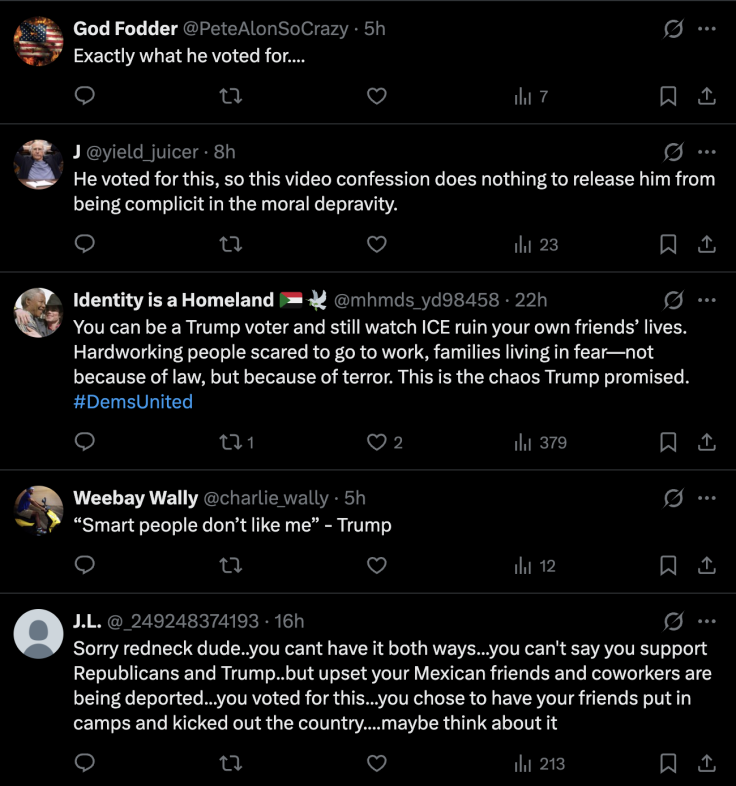Screen dimensions: 736x786
Task: Reply to God Fodder's tweet
Action: pos(86,96)
